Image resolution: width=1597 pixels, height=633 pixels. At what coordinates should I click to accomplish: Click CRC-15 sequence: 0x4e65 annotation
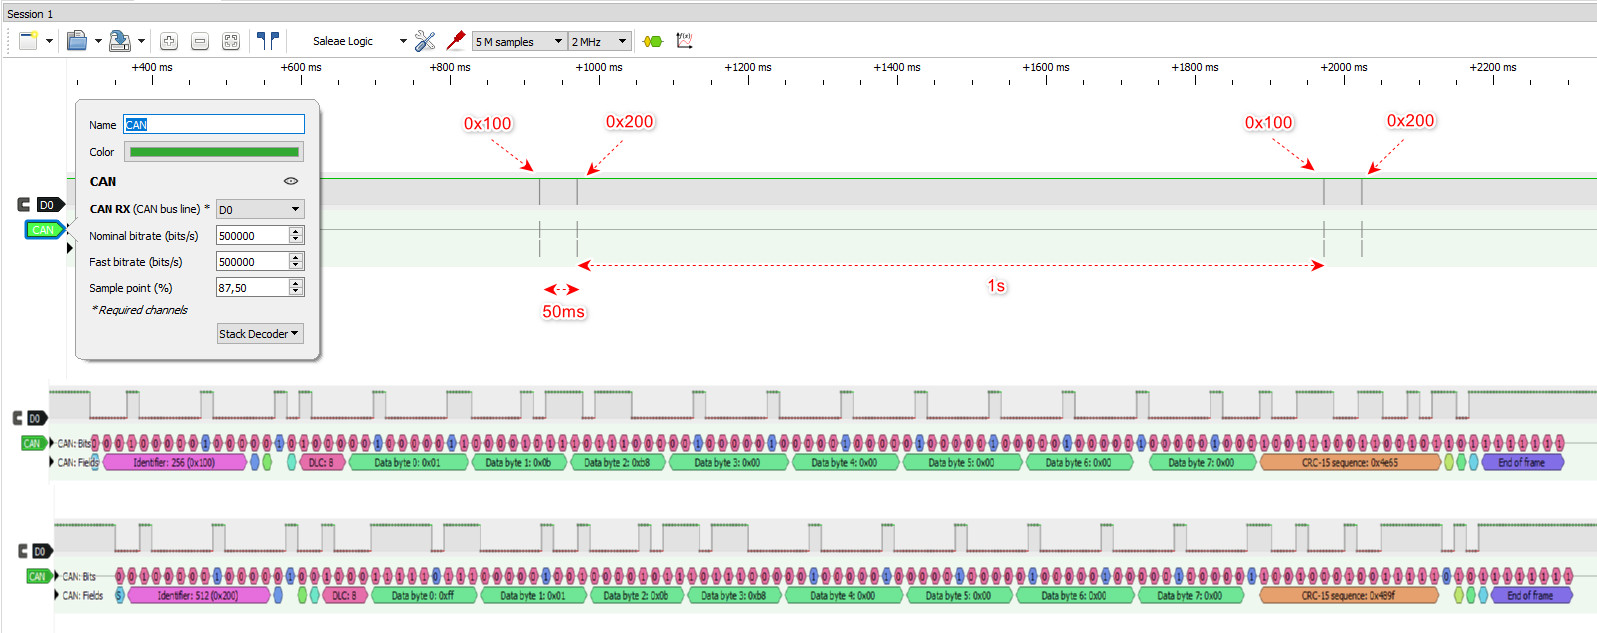1350,462
